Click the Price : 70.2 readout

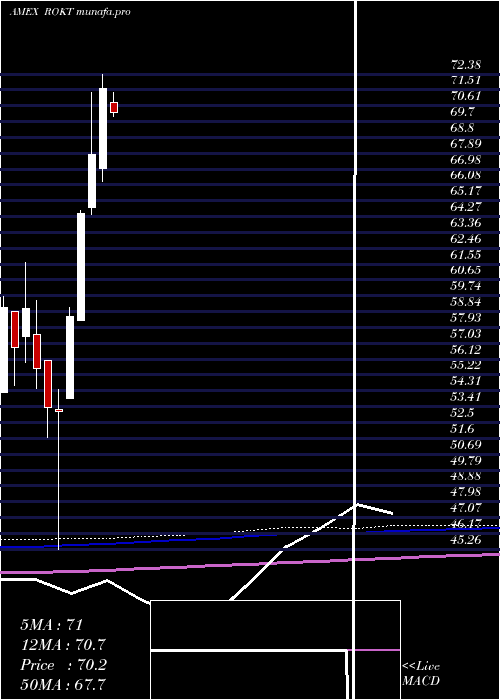coord(63,665)
